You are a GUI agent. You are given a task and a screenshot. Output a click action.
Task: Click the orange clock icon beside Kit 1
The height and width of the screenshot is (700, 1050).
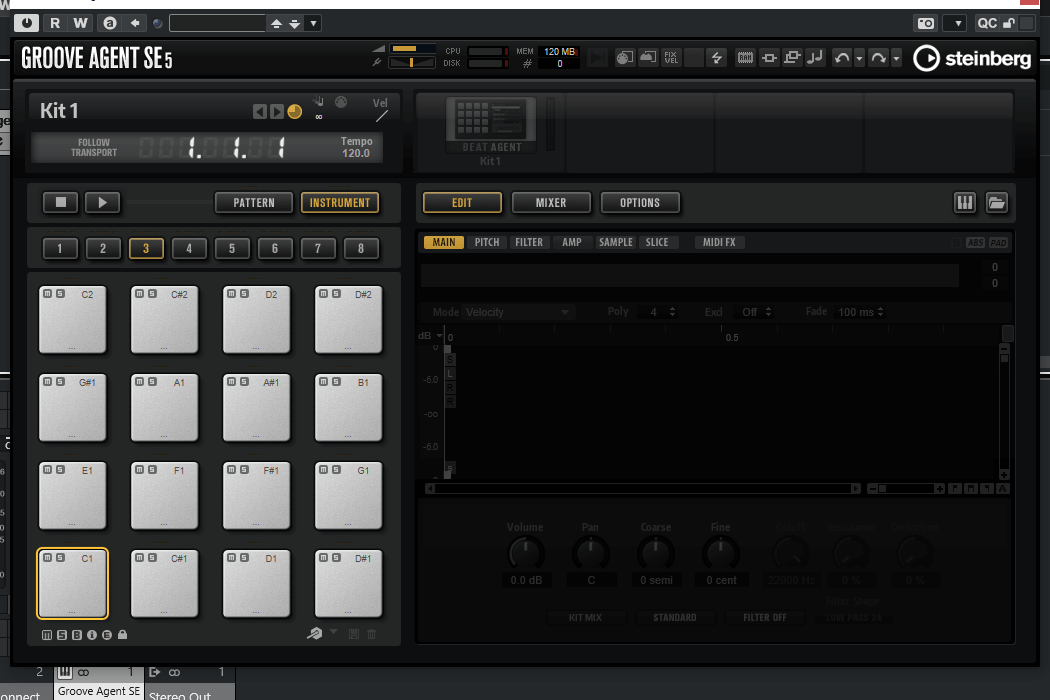point(295,111)
